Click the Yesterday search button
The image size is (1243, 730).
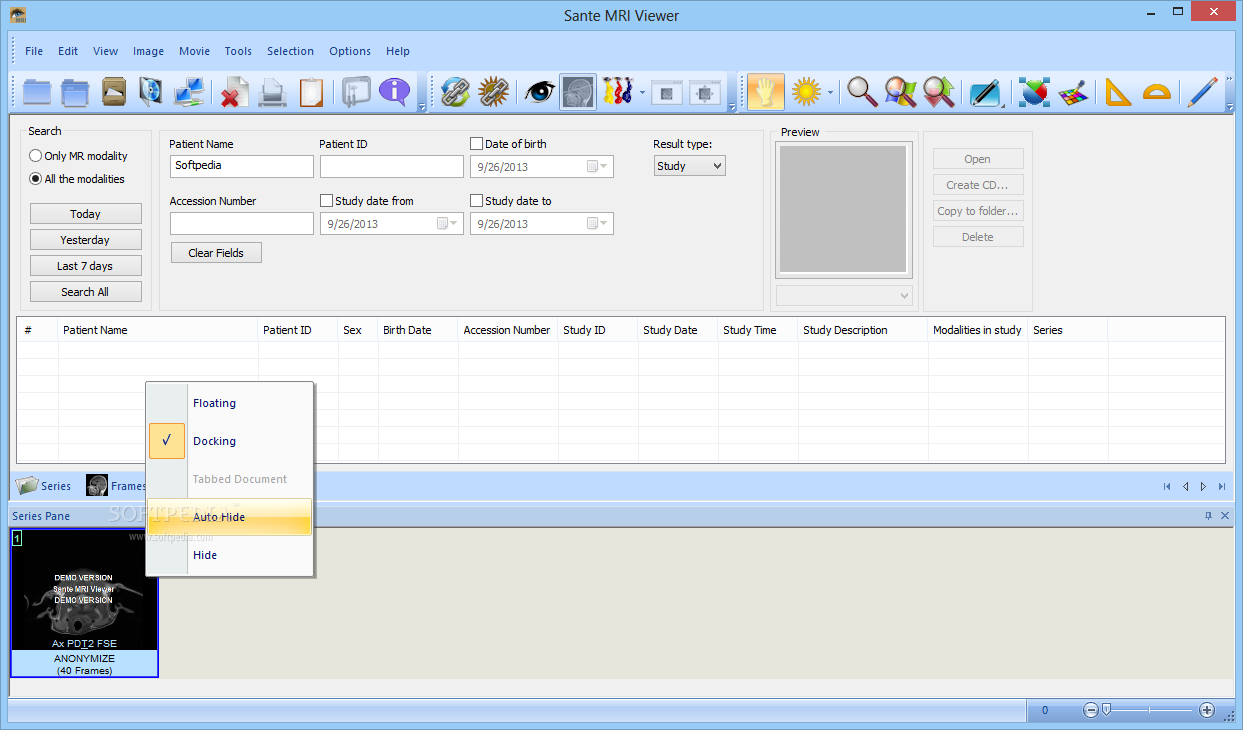(x=86, y=240)
